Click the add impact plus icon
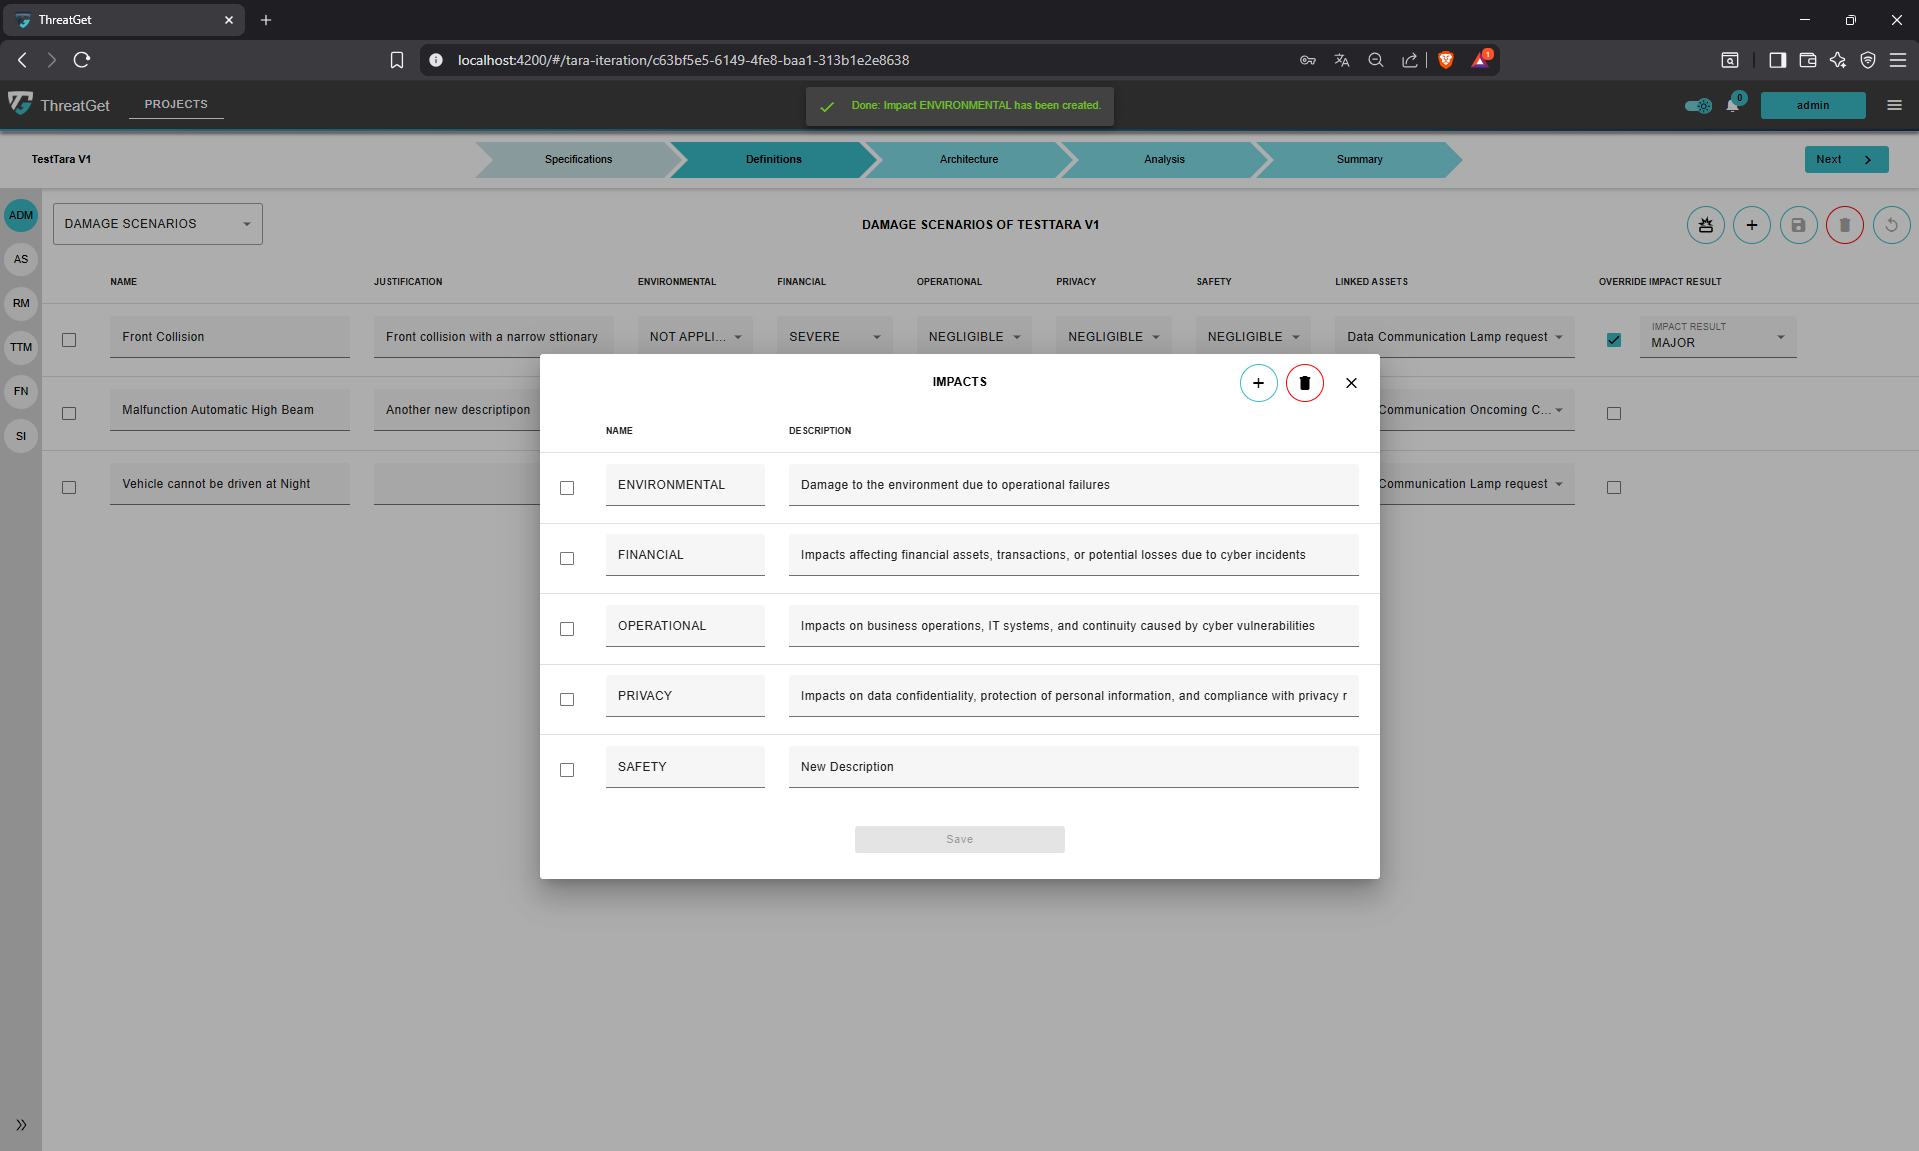Image resolution: width=1919 pixels, height=1151 pixels. tap(1258, 383)
